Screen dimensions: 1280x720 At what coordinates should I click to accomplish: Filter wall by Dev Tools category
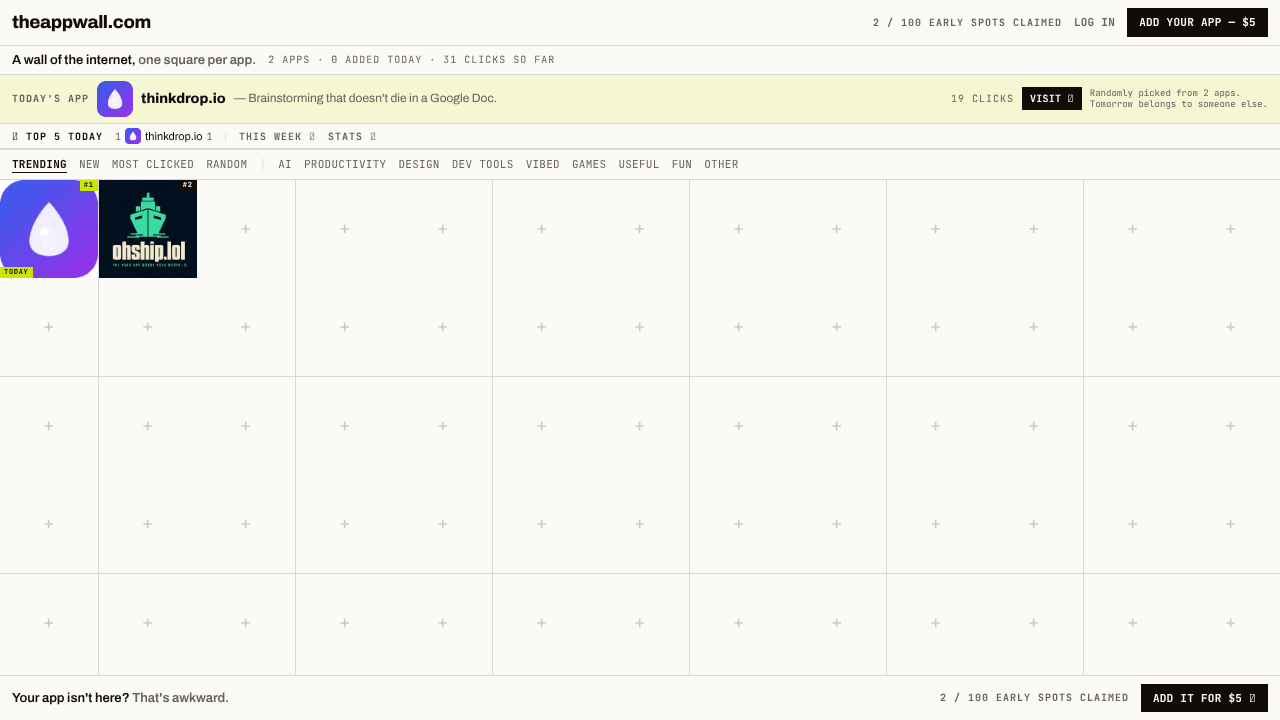click(x=483, y=164)
